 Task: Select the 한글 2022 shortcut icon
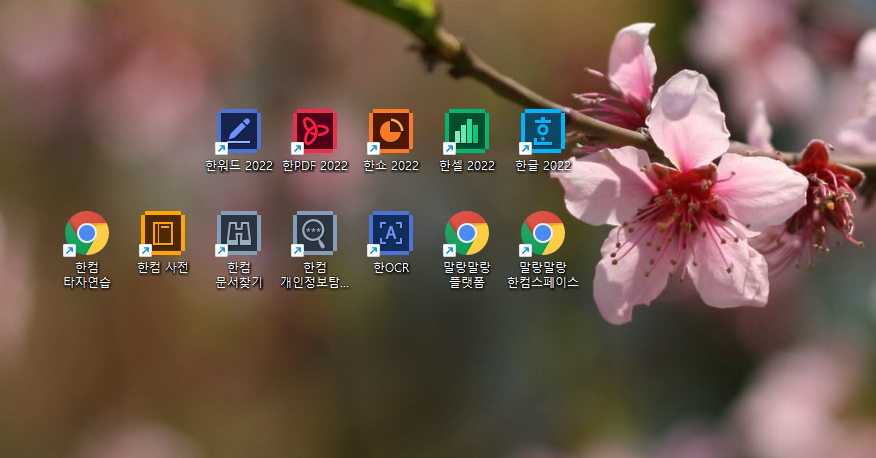[x=542, y=131]
